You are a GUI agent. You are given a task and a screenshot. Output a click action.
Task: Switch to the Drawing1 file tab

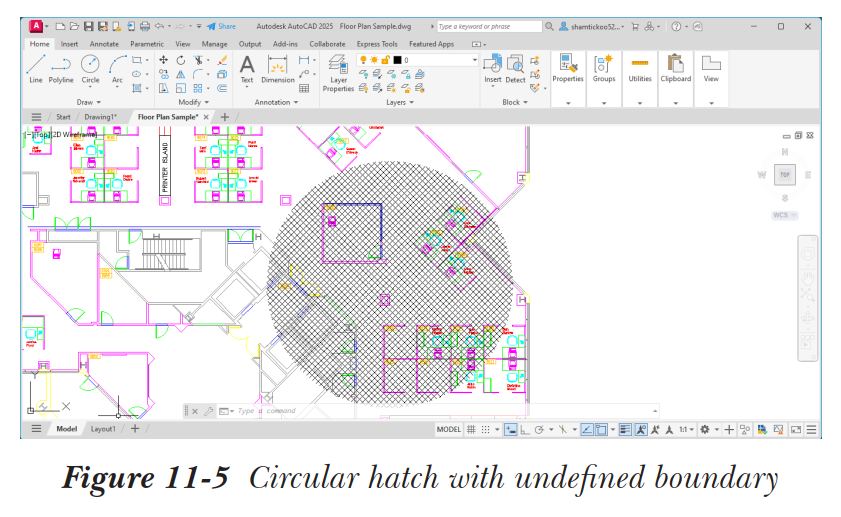(100, 117)
